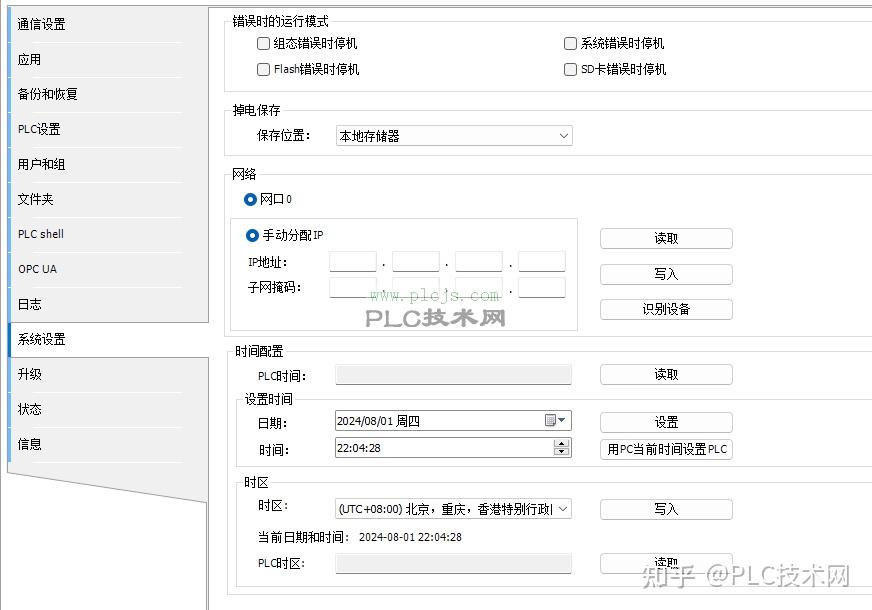The height and width of the screenshot is (610, 872).
Task: Click the PLC时区 display field
Action: [x=453, y=563]
